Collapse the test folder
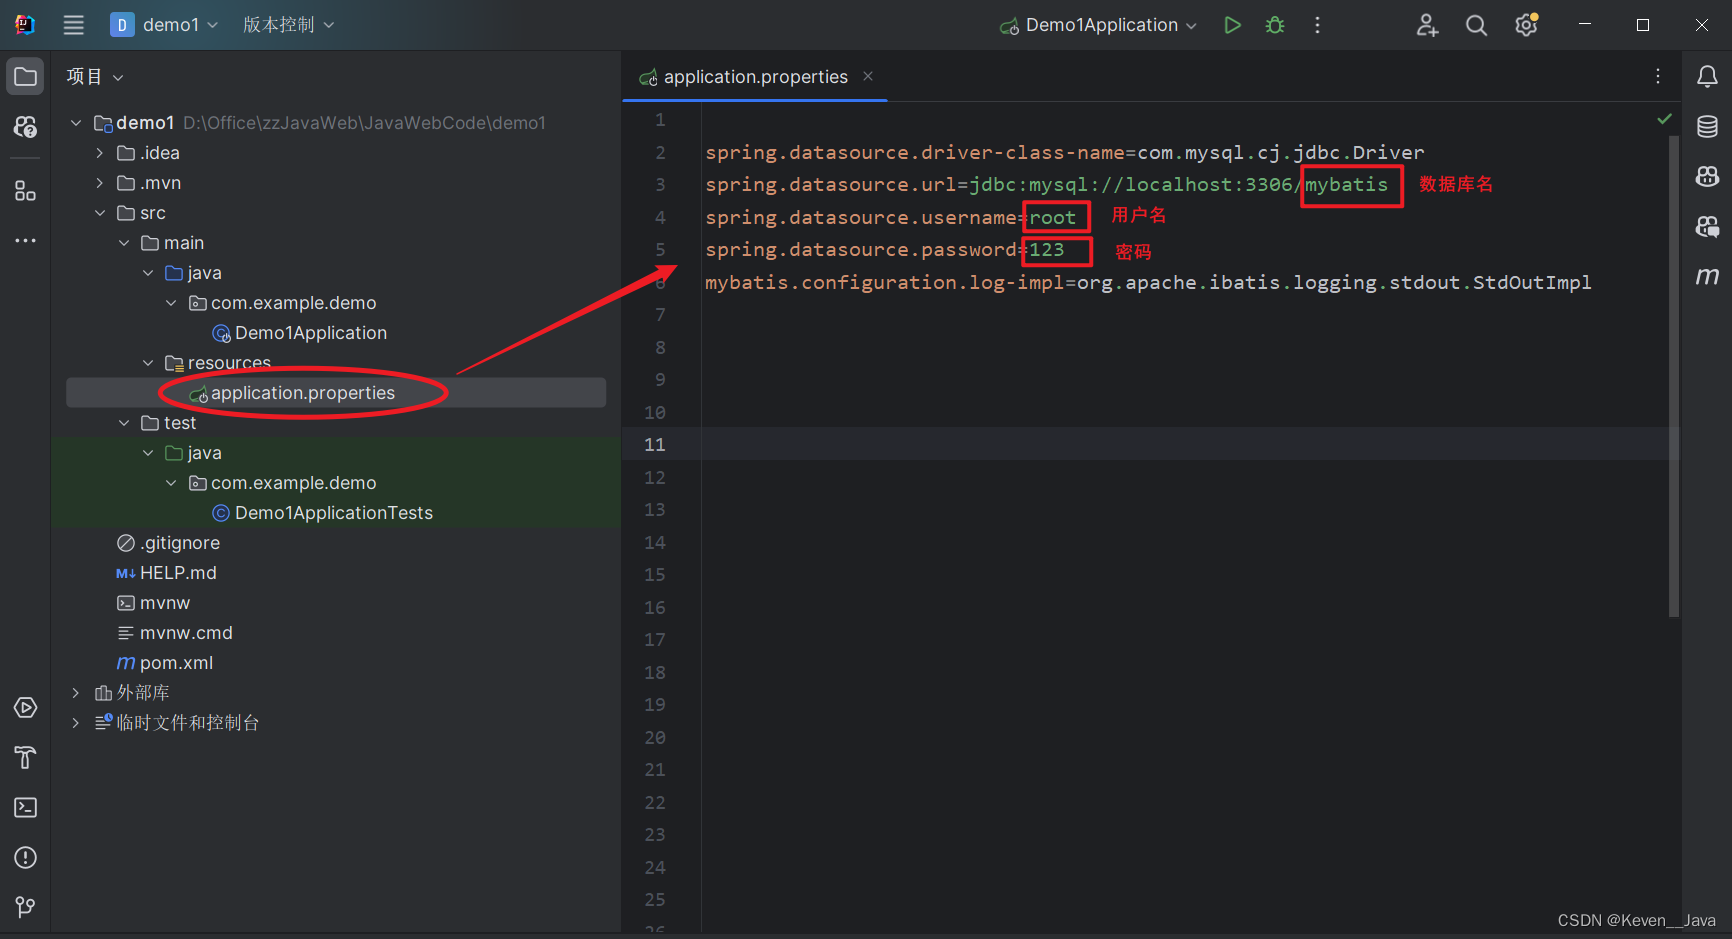This screenshot has width=1732, height=939. point(124,423)
